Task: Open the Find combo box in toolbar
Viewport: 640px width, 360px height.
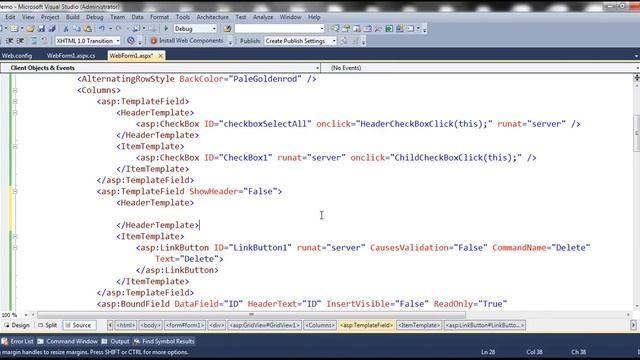Action: click(x=322, y=29)
